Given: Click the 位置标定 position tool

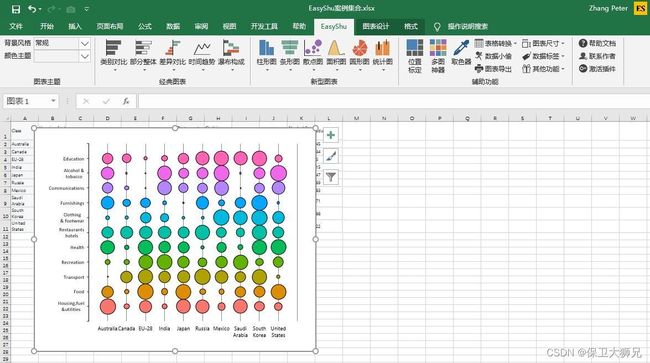Looking at the screenshot, I should pos(415,56).
